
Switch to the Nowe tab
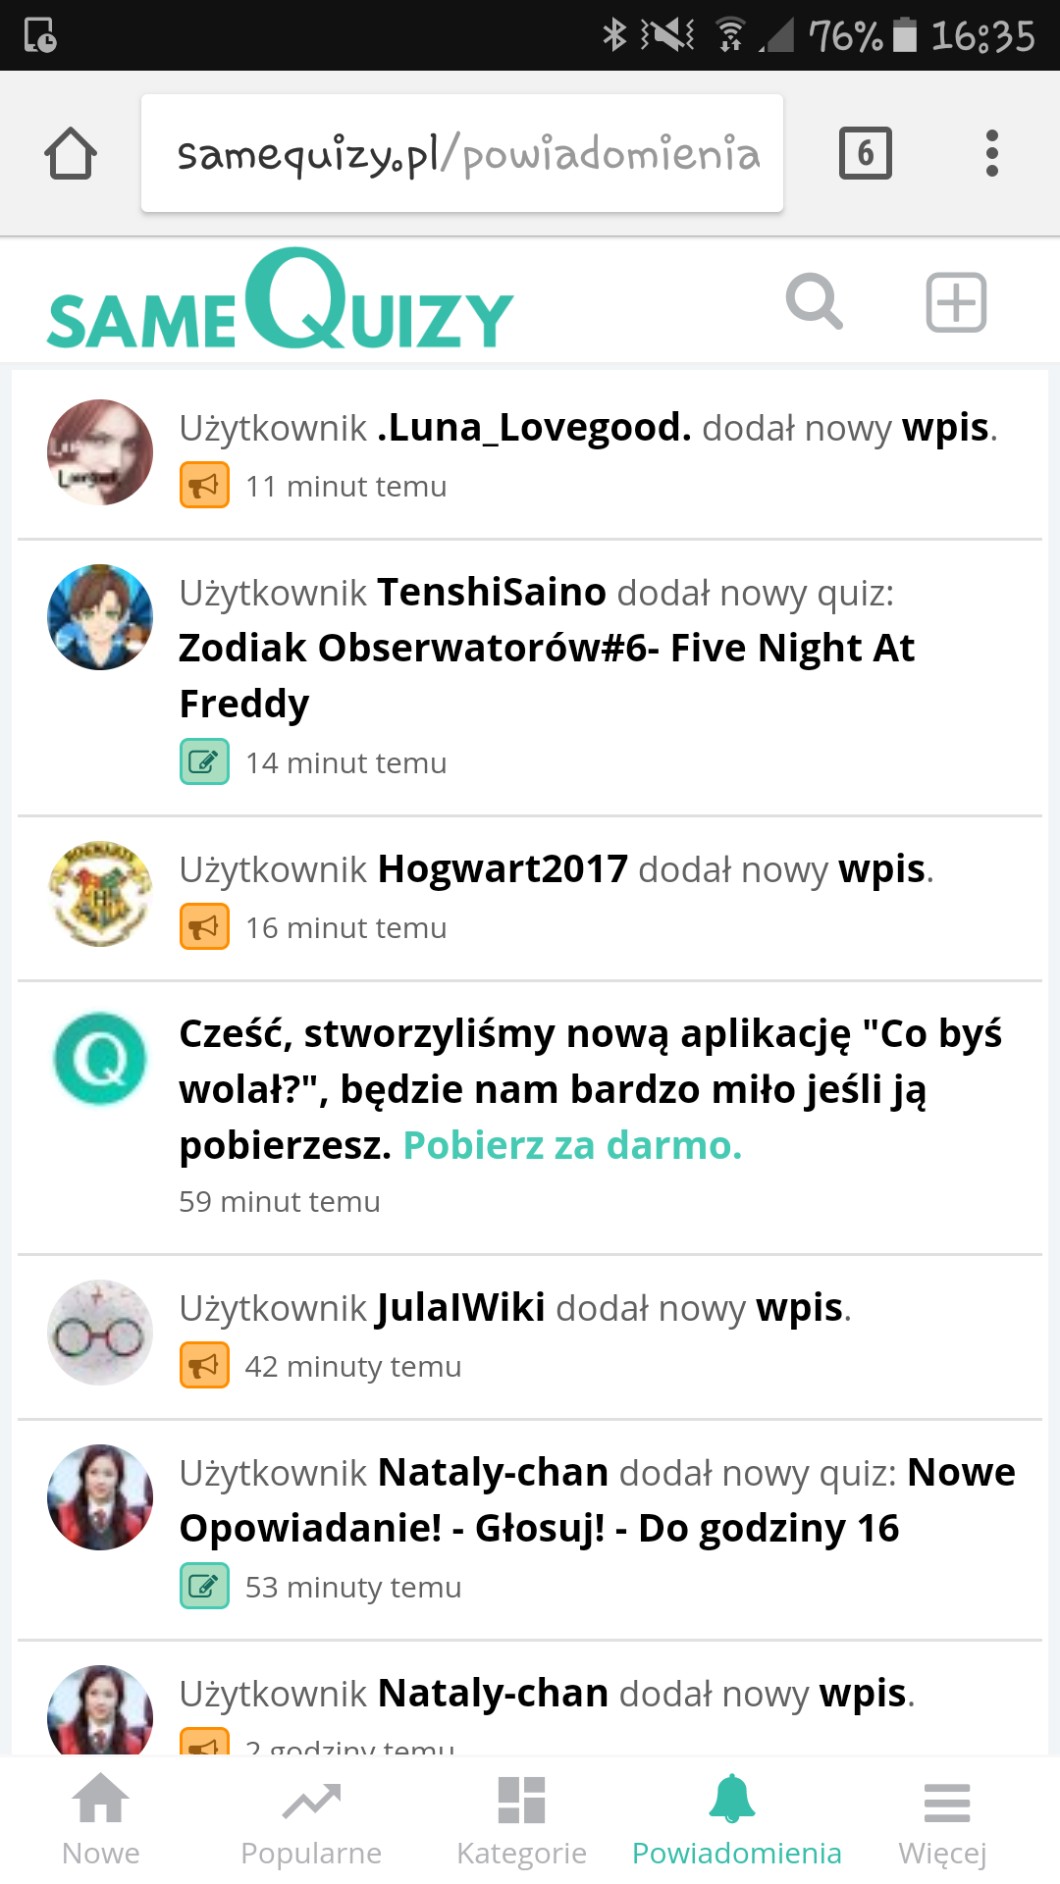tap(101, 1820)
